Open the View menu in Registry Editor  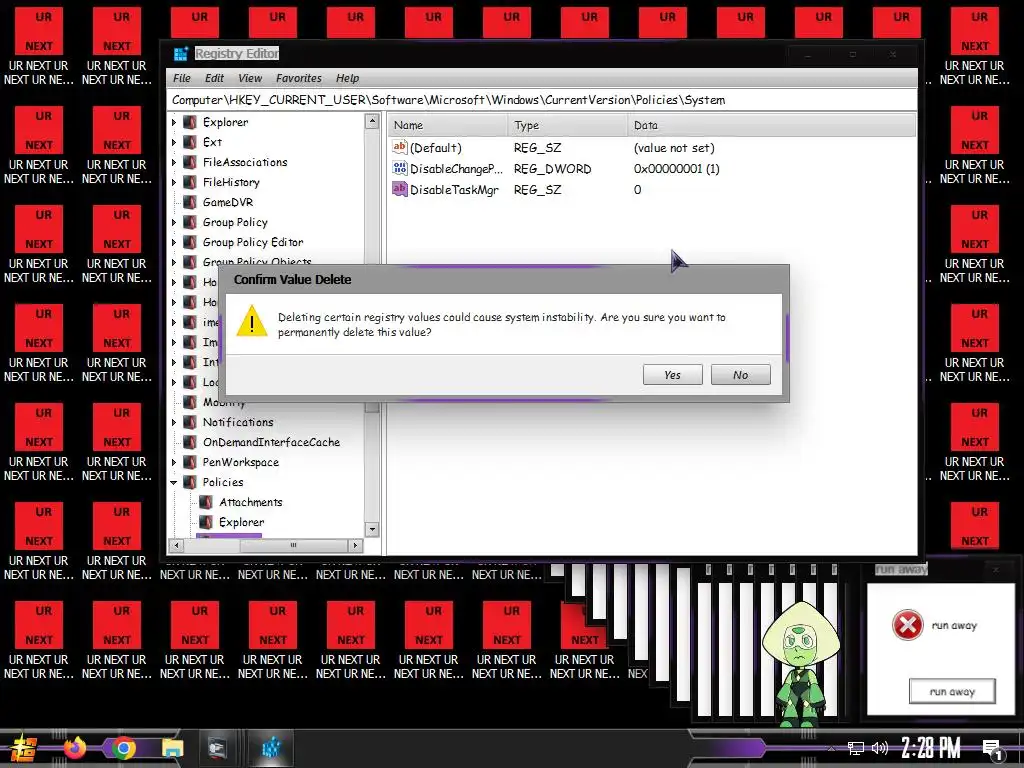[250, 78]
